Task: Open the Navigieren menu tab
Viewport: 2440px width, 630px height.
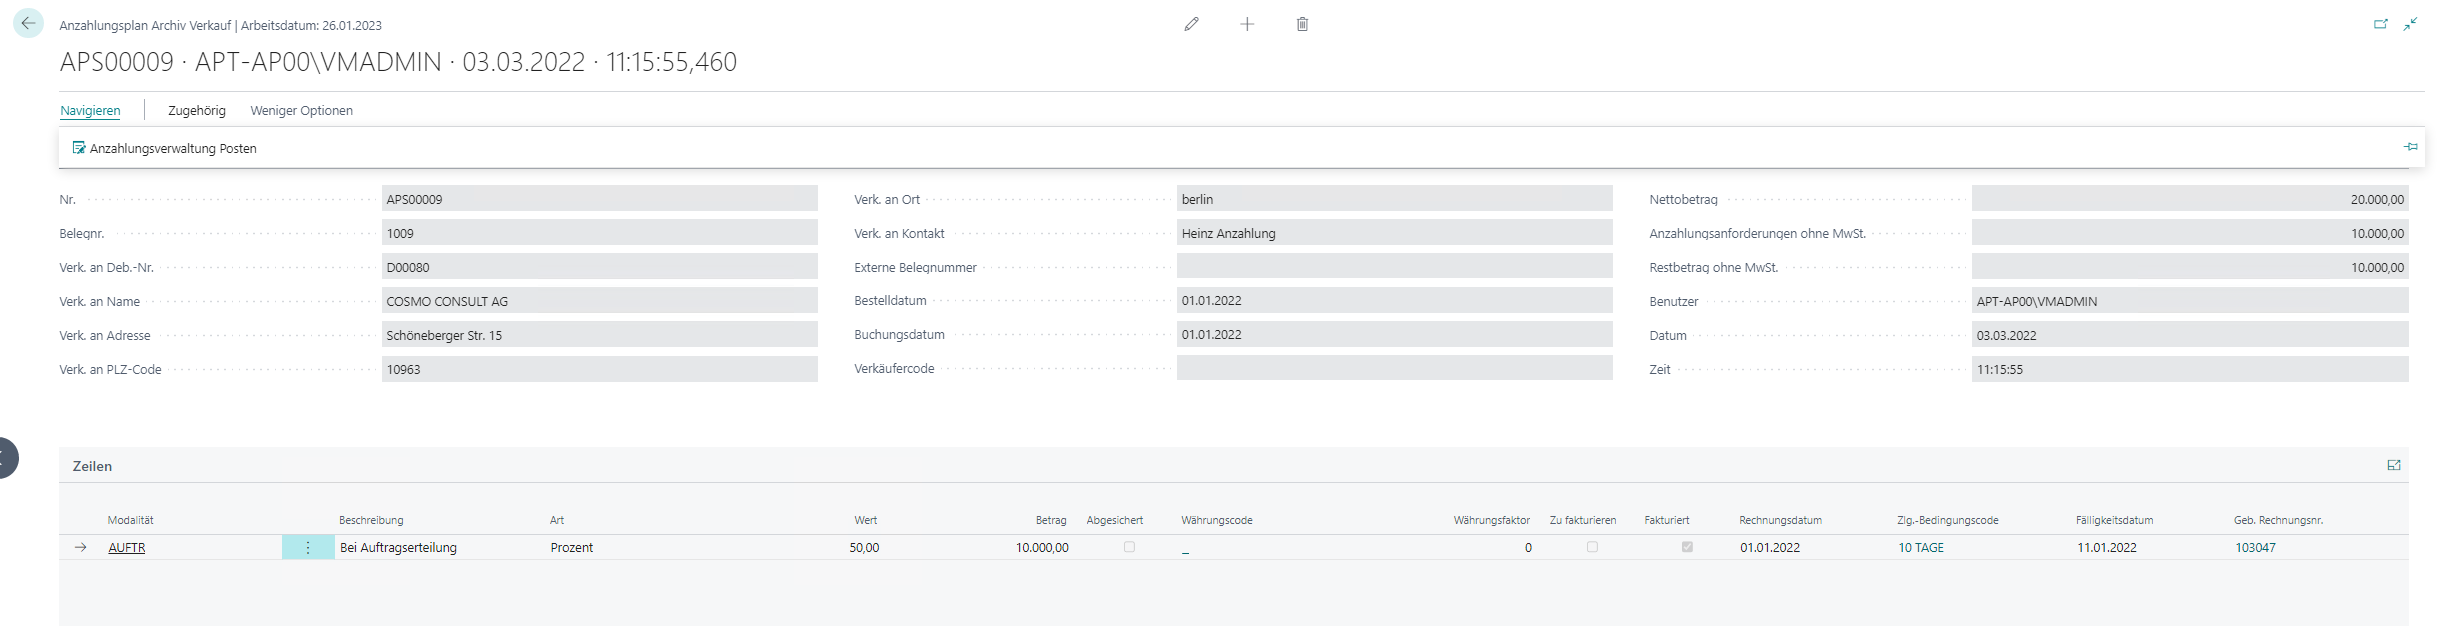Action: (x=90, y=111)
